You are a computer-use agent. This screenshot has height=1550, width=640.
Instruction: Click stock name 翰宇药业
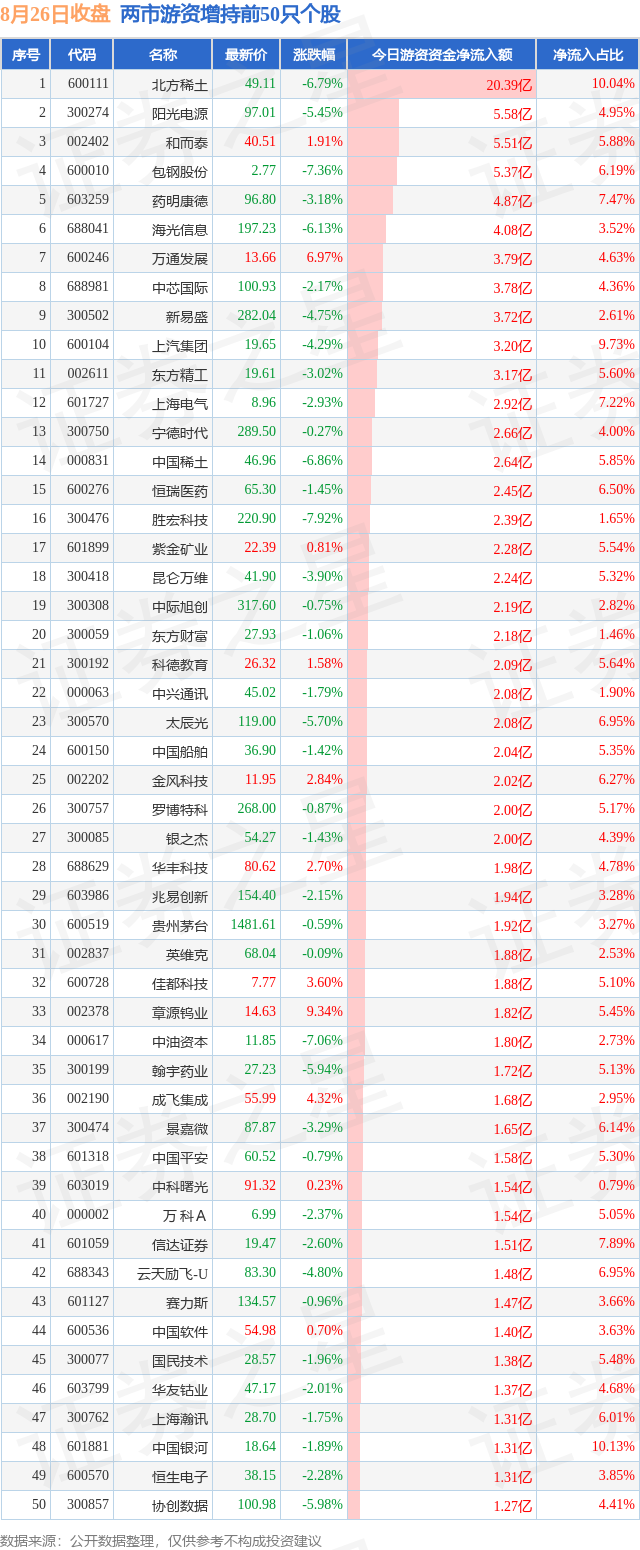180,1071
